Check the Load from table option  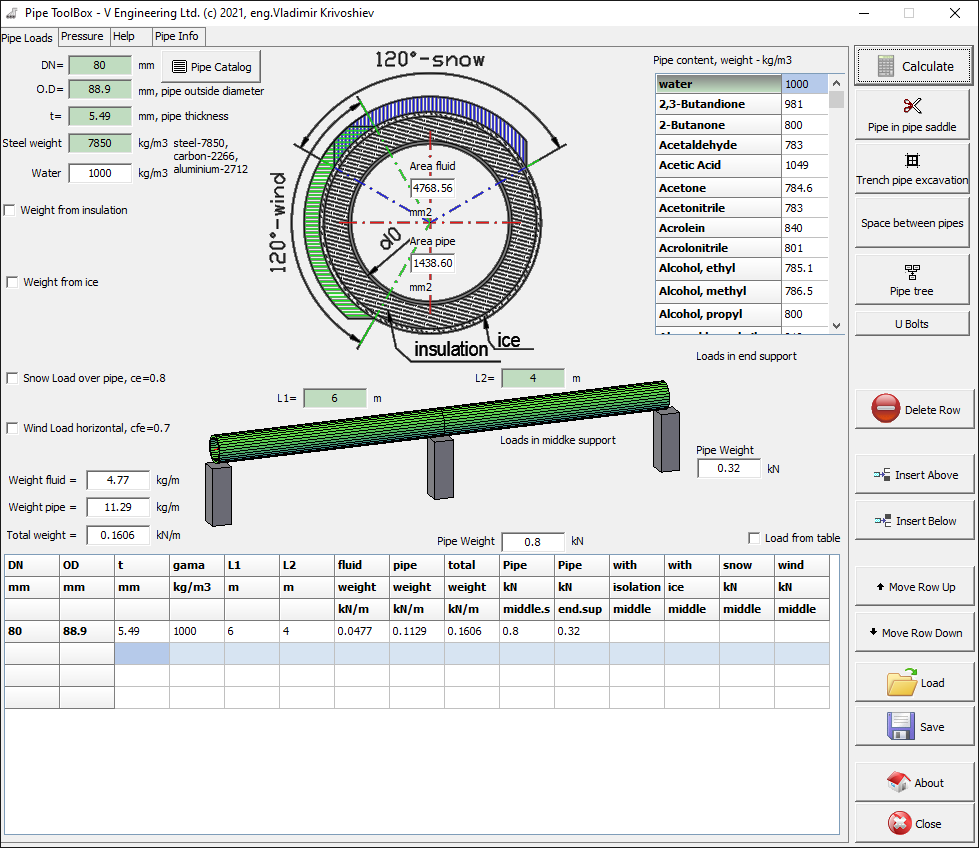pyautogui.click(x=755, y=538)
